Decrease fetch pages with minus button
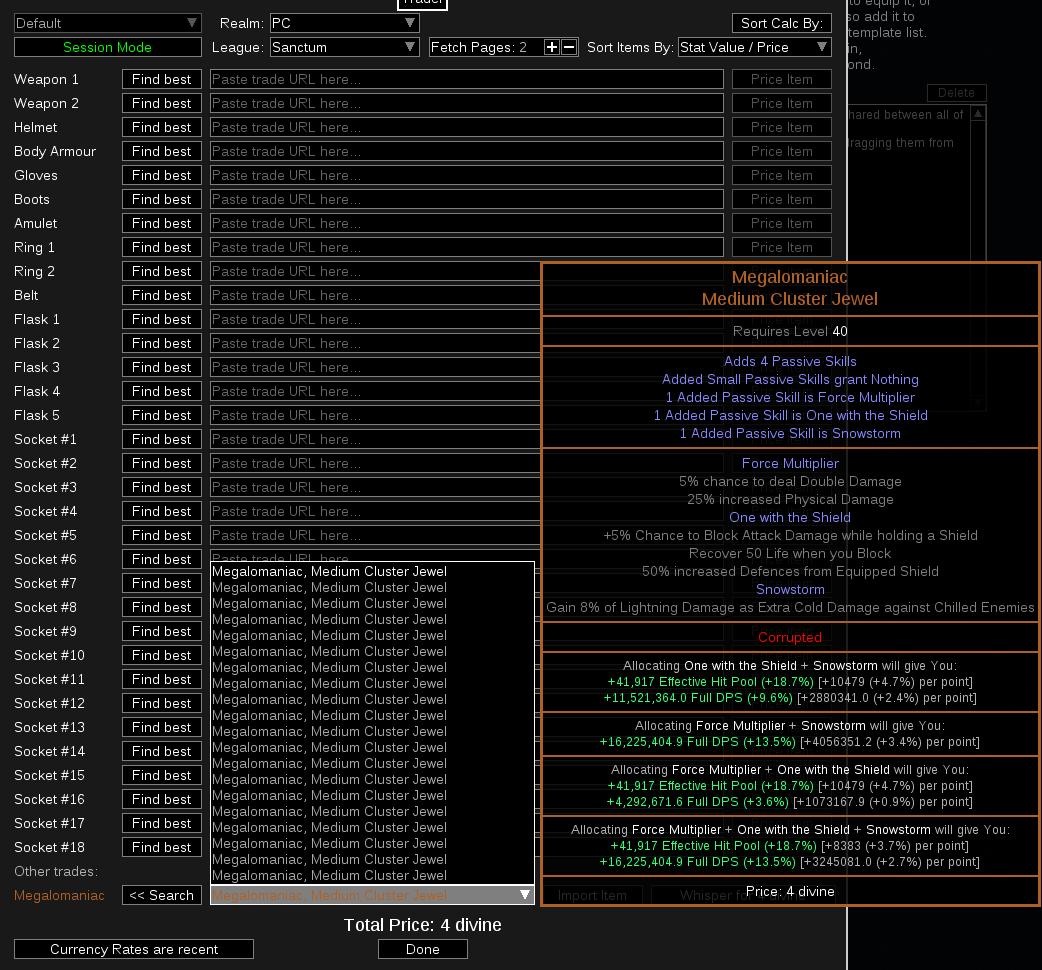 click(x=569, y=47)
